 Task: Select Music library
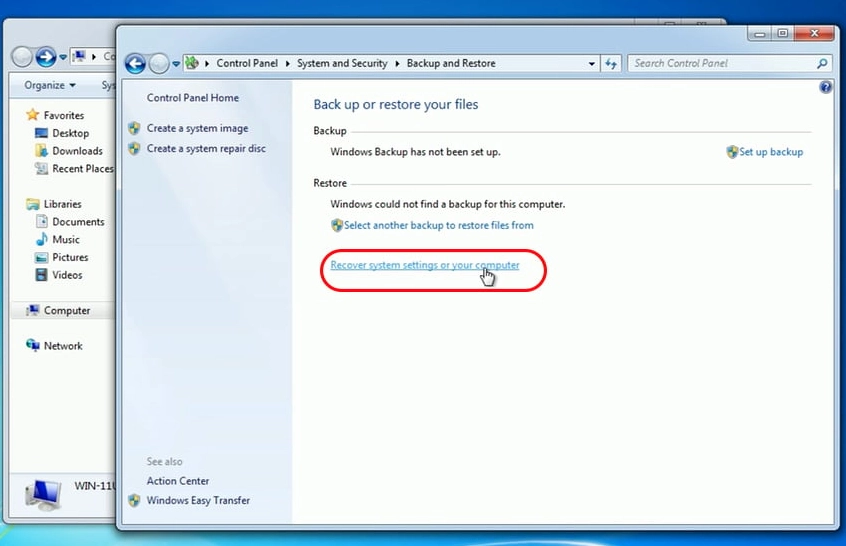coord(66,240)
